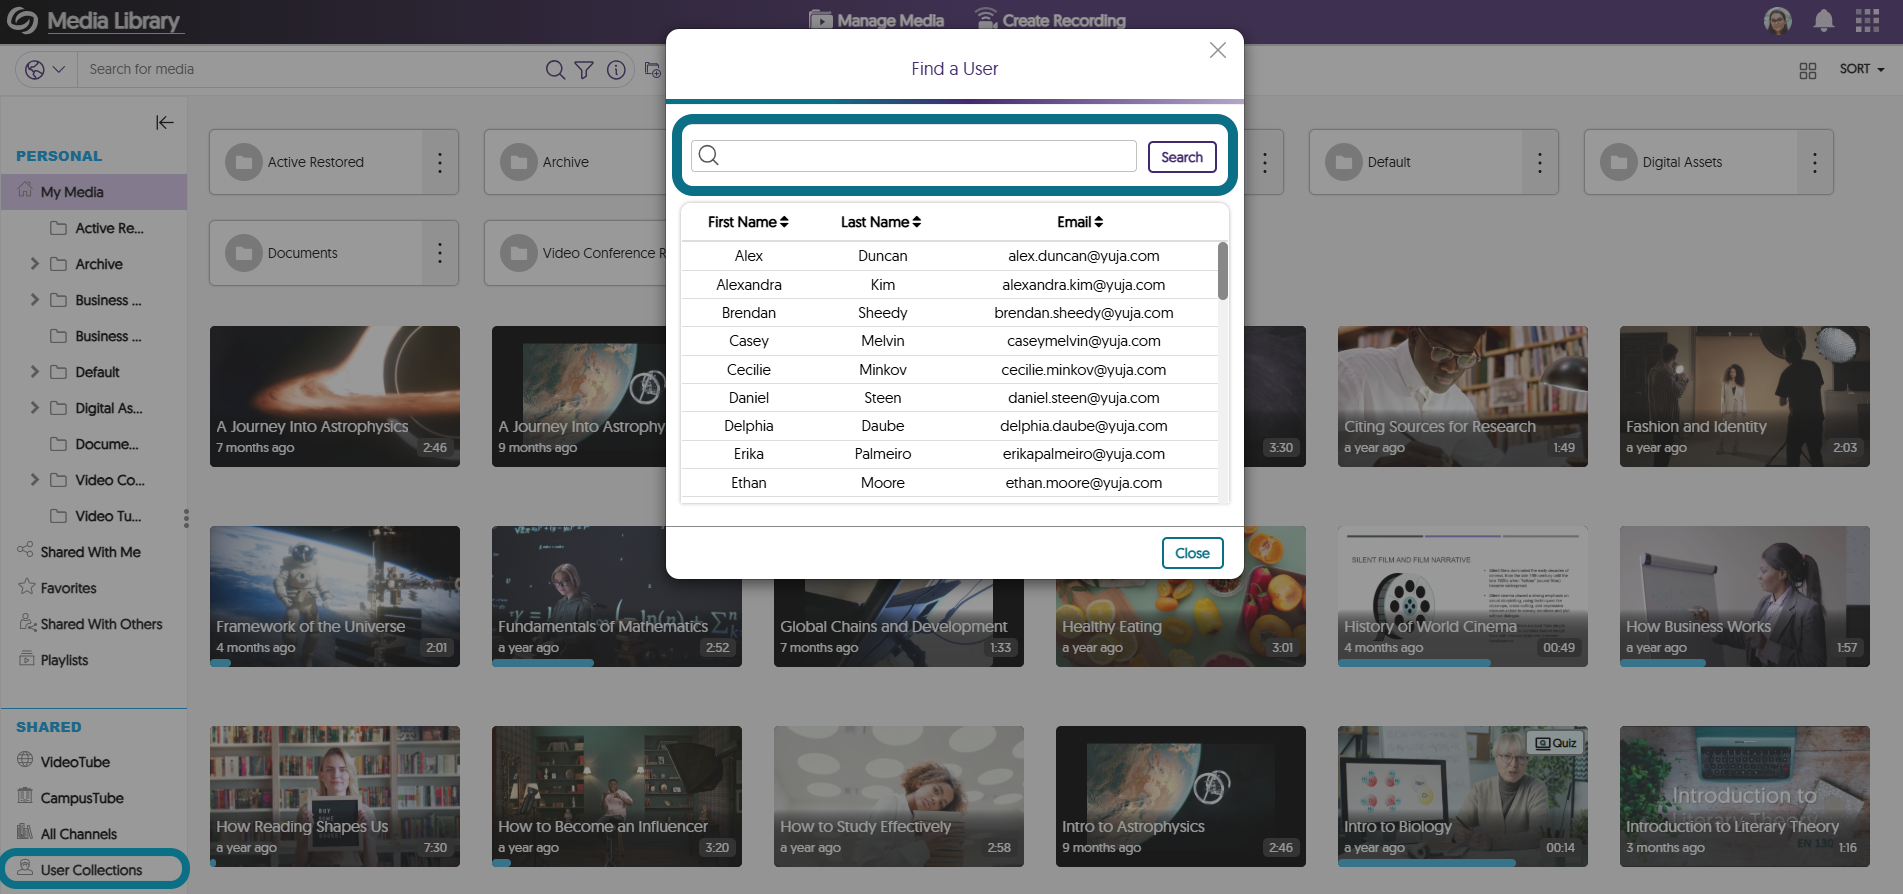Sort users by Last Name column

coord(881,222)
